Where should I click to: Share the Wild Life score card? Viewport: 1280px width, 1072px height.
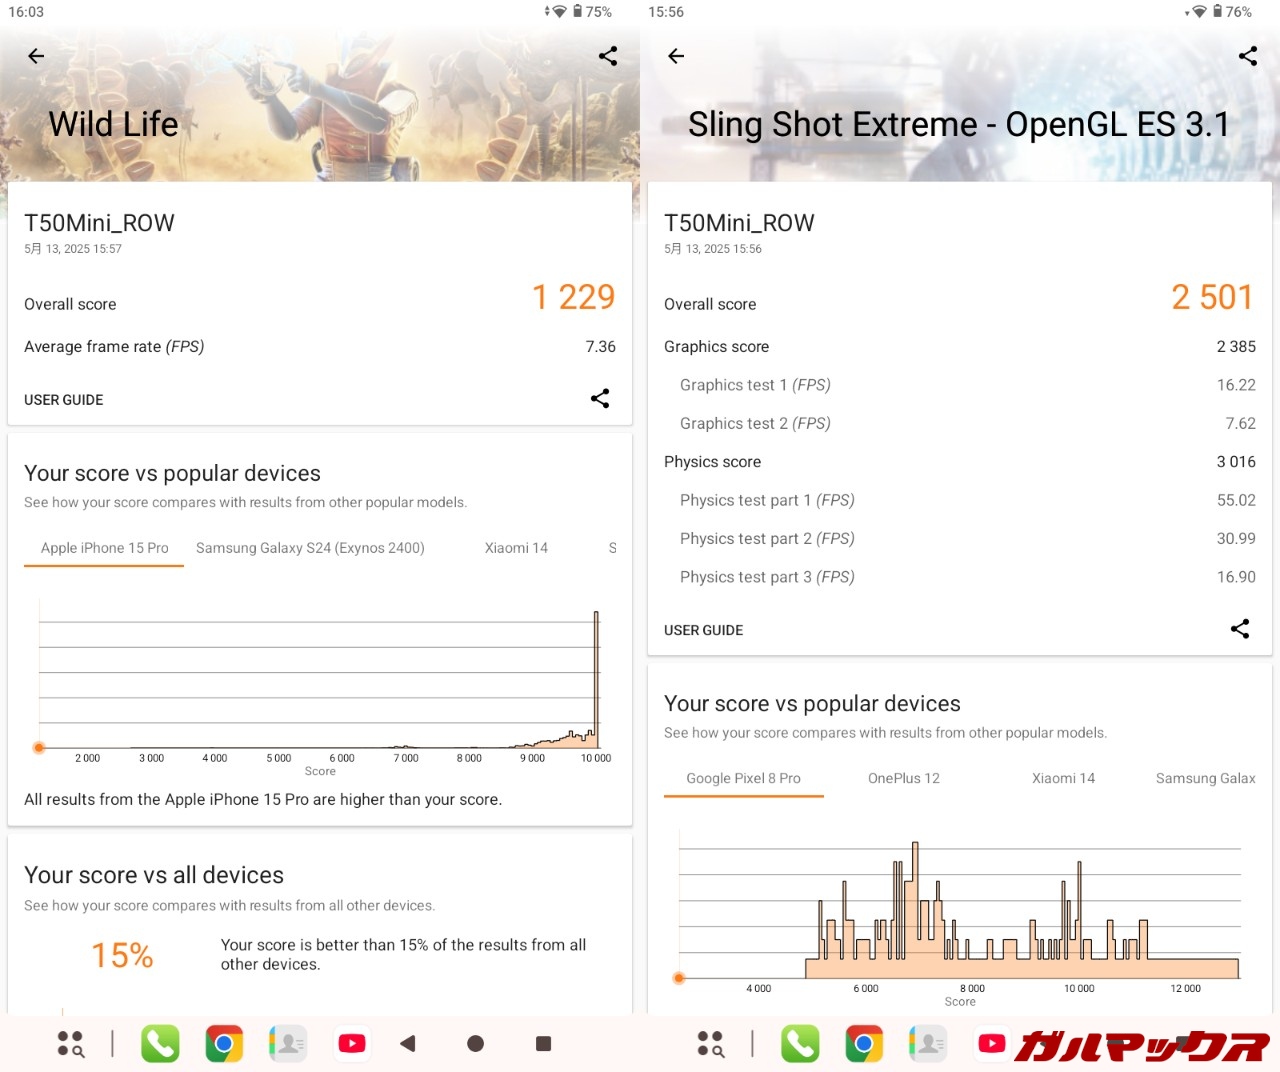600,399
